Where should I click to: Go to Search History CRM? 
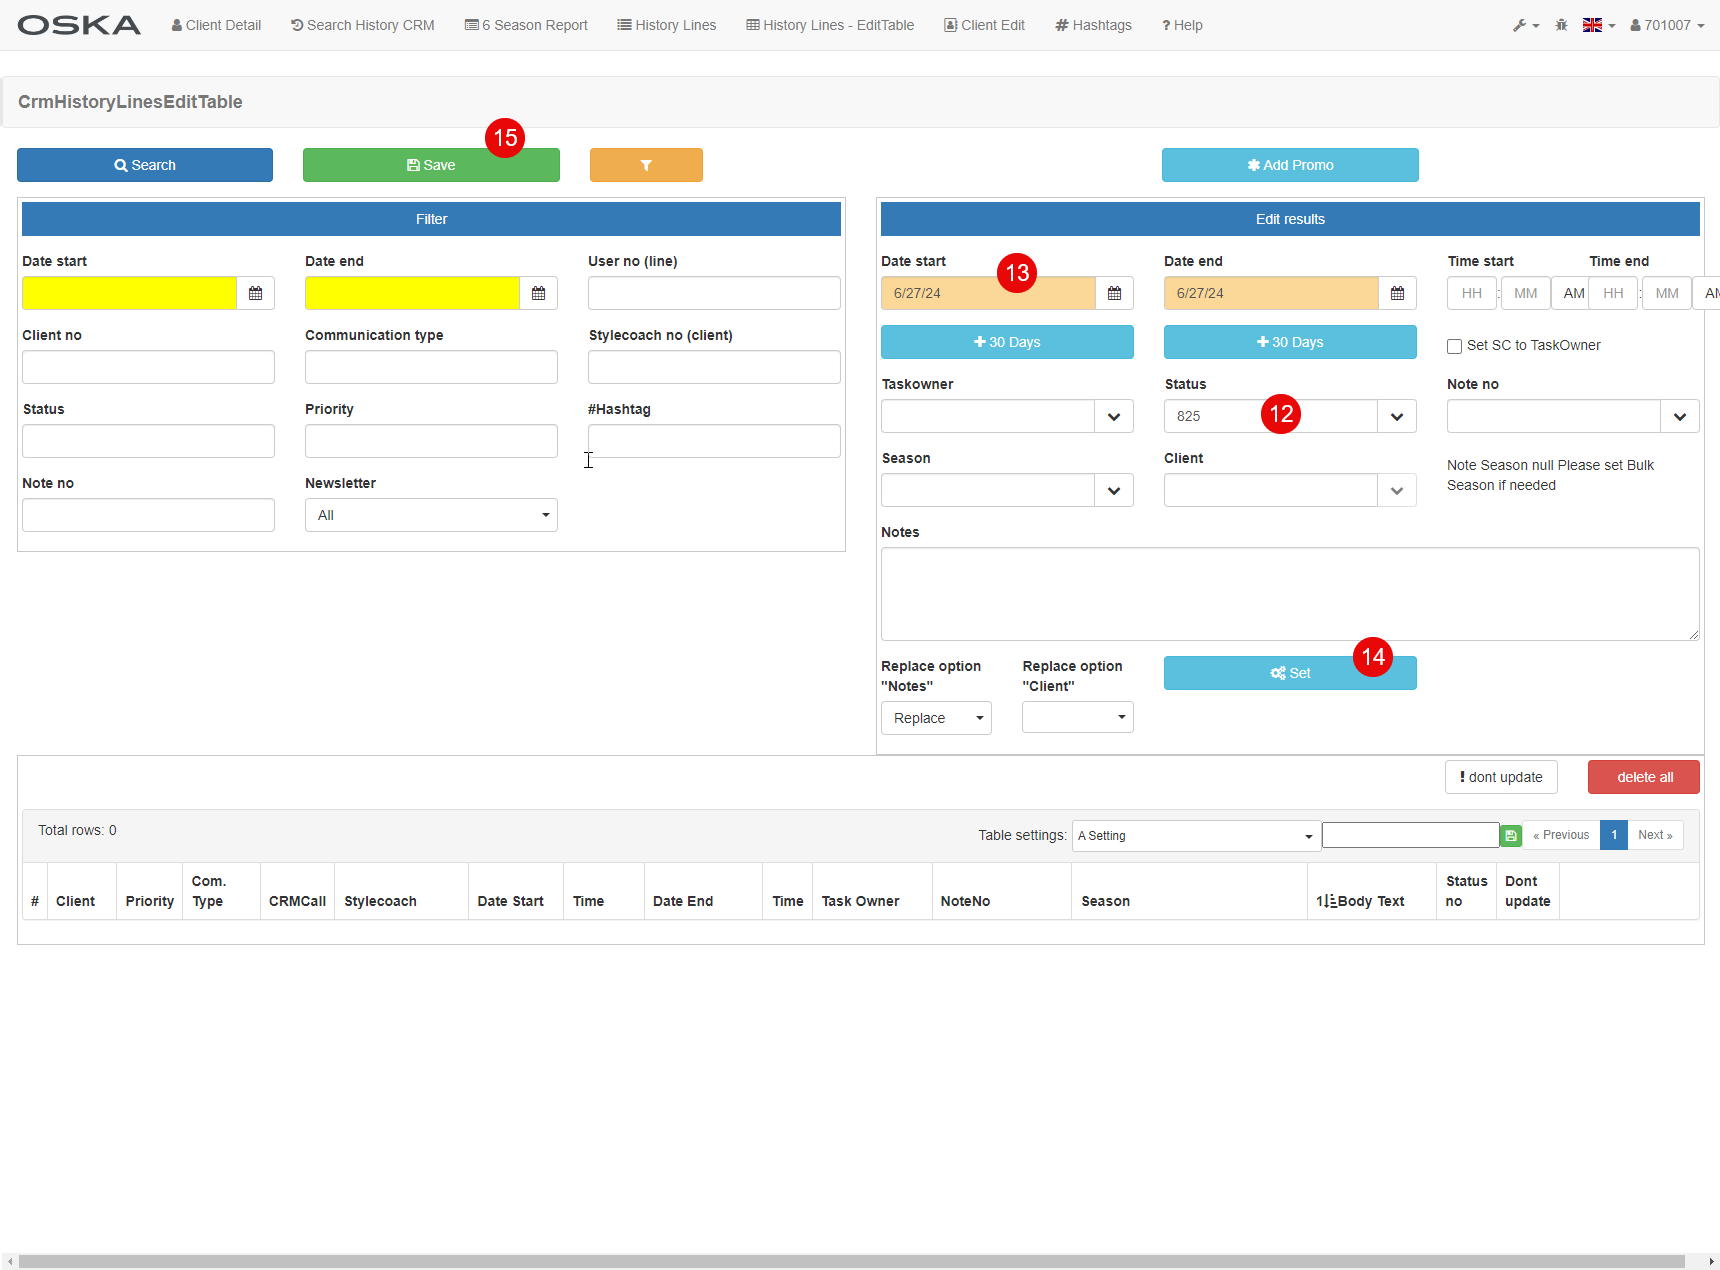click(363, 25)
